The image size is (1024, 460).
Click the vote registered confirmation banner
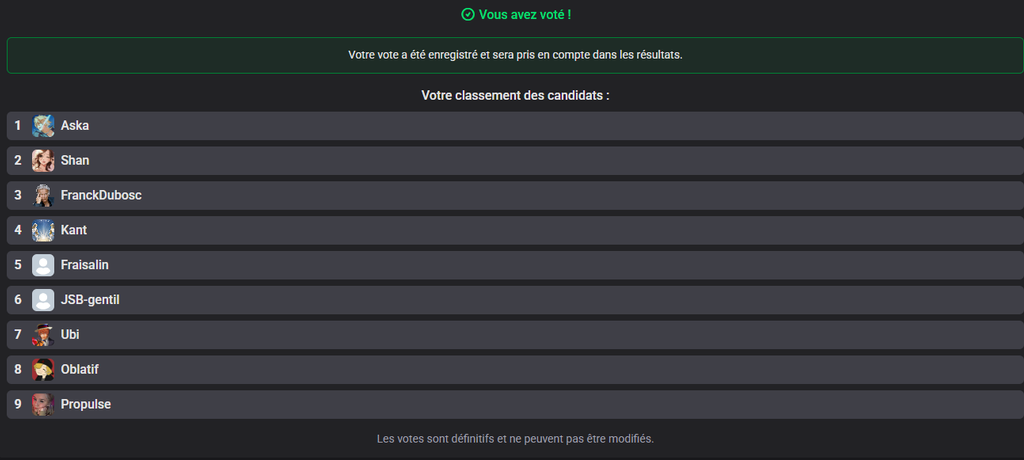[515, 55]
